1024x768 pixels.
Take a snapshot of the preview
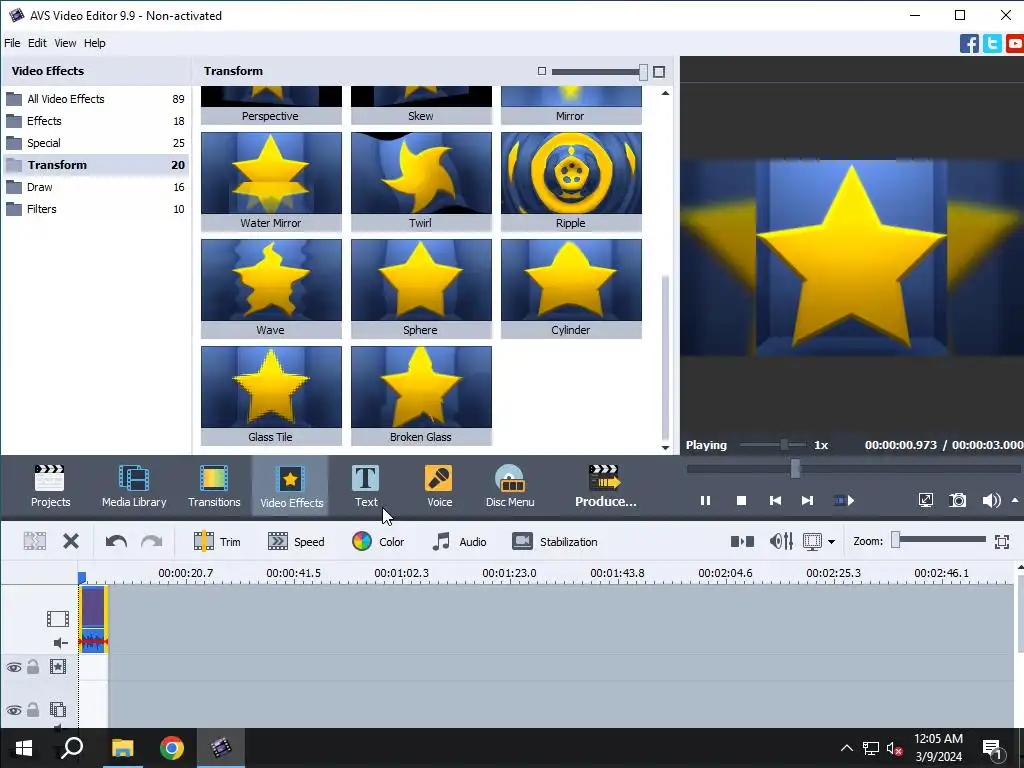point(957,501)
